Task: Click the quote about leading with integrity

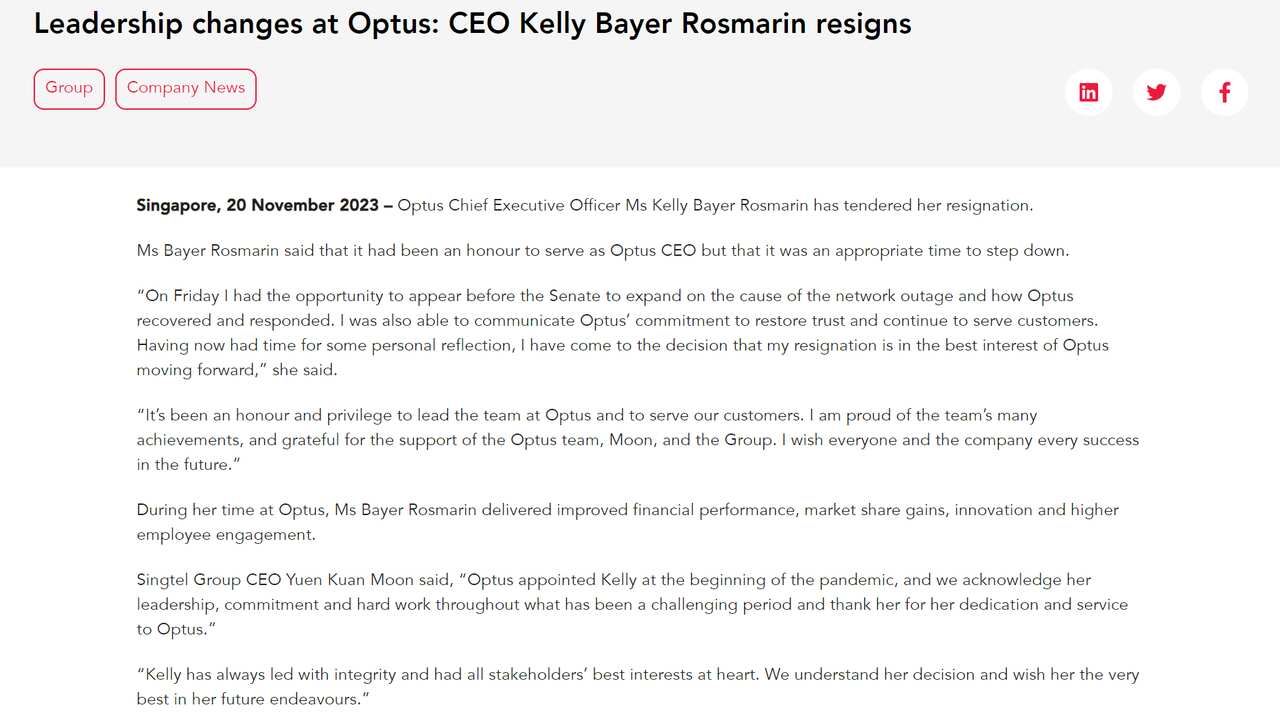Action: tap(637, 686)
